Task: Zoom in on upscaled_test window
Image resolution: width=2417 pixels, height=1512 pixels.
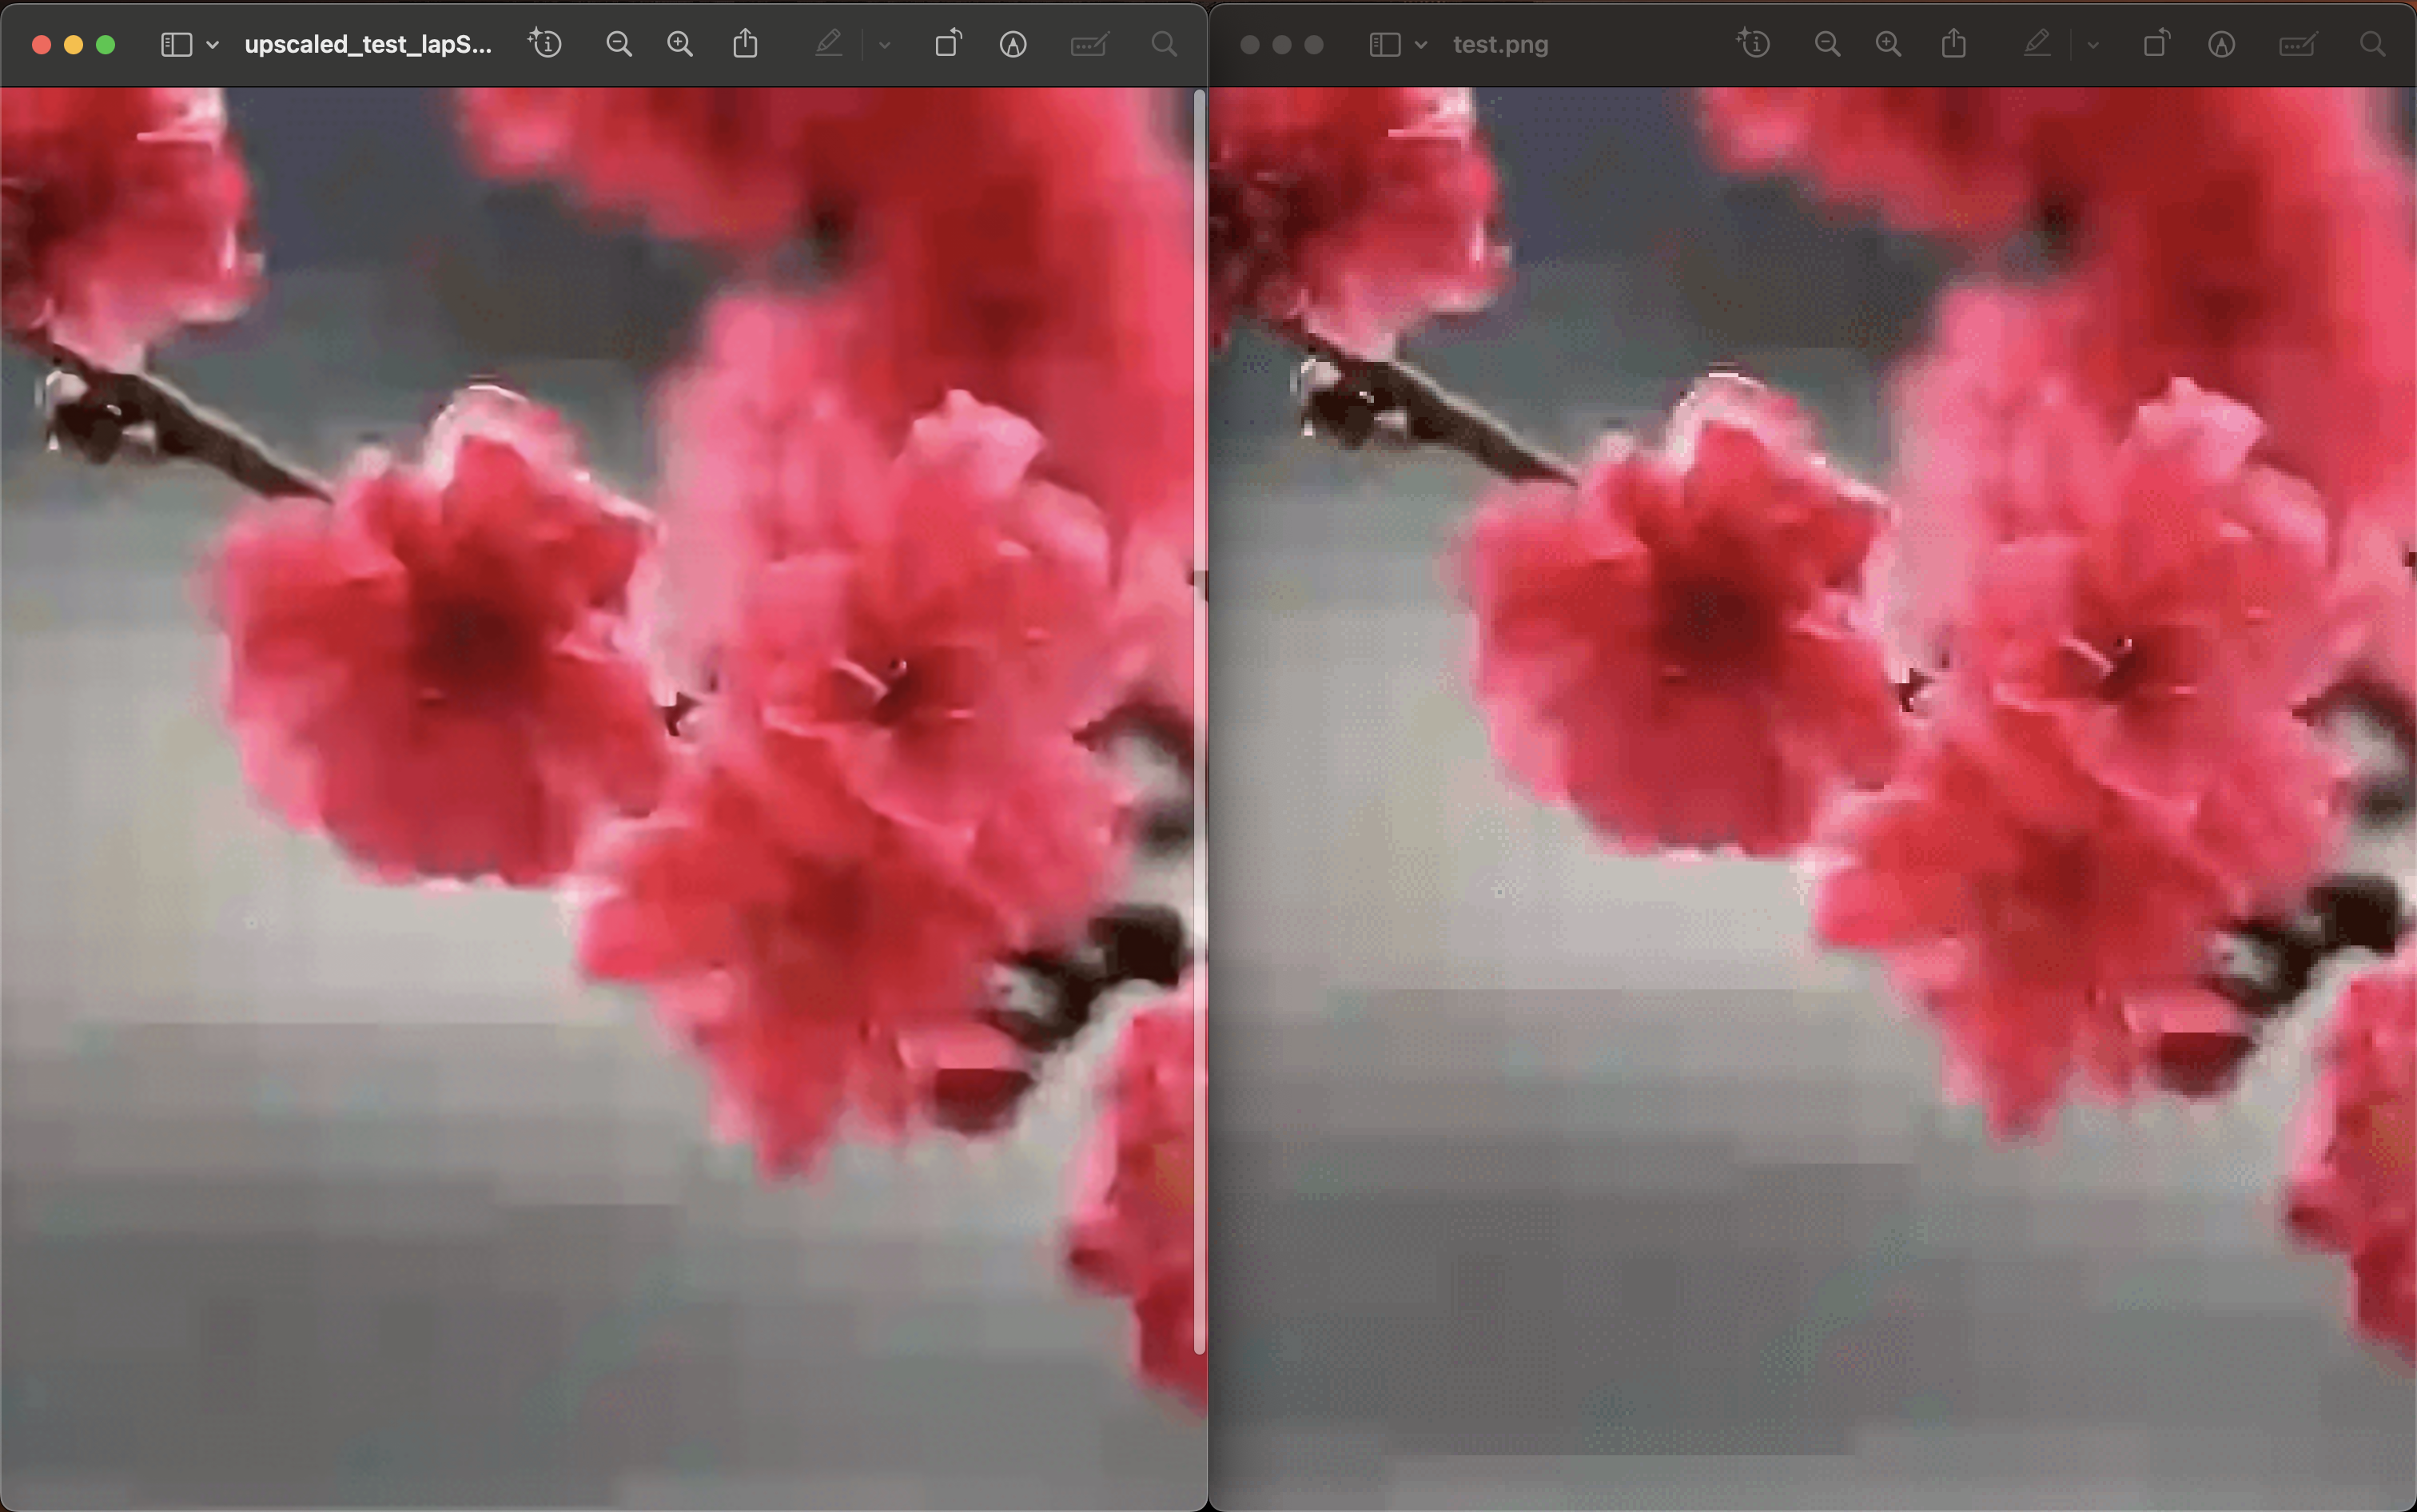Action: point(680,44)
